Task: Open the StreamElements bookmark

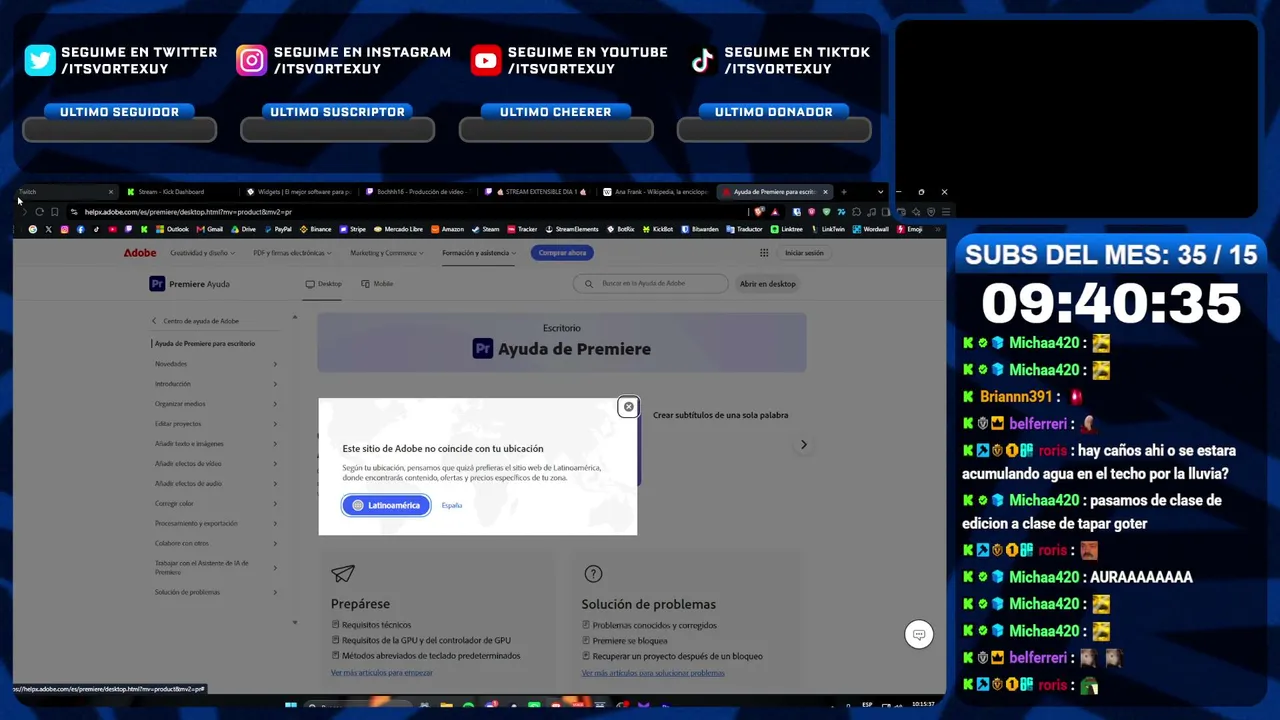Action: click(572, 229)
